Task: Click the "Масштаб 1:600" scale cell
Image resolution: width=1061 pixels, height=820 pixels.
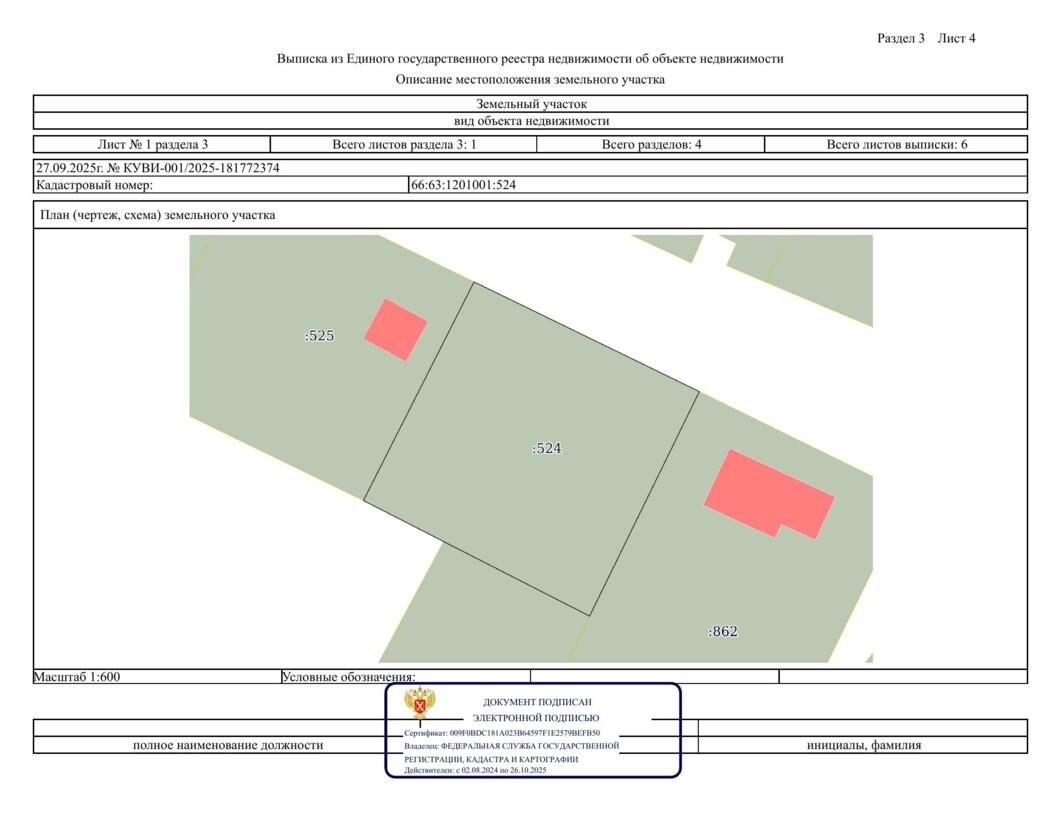Action: click(x=78, y=677)
